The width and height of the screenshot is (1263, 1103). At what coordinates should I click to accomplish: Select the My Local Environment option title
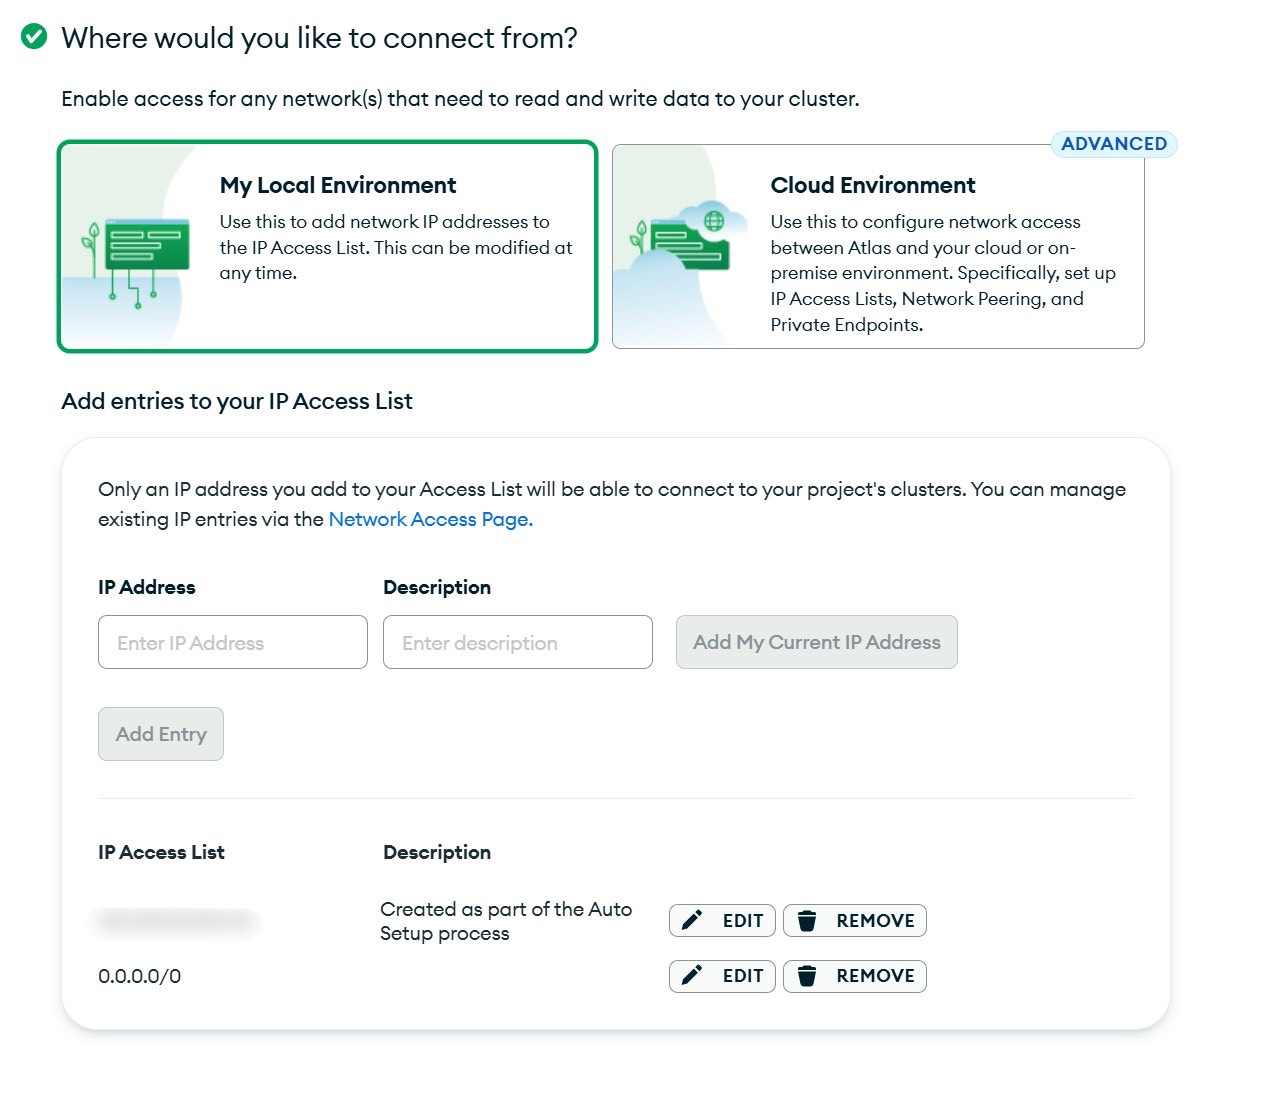[338, 185]
